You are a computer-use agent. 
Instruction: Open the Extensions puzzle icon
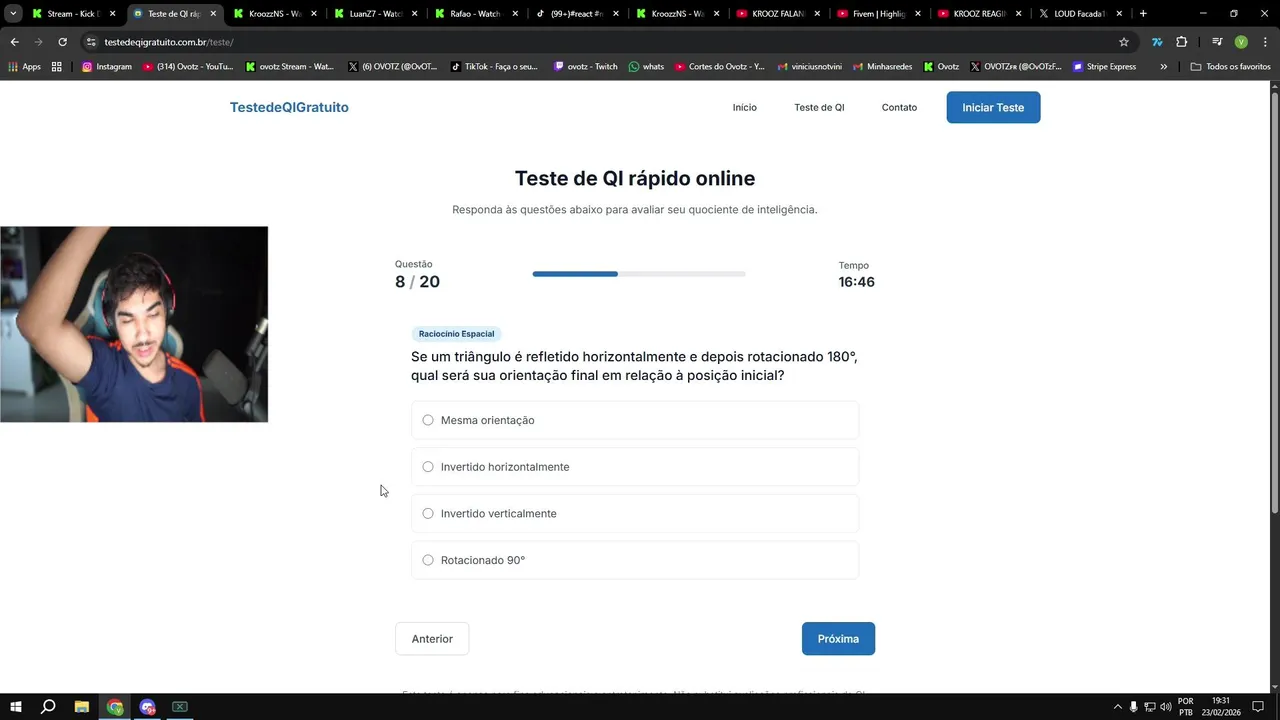(x=1181, y=42)
